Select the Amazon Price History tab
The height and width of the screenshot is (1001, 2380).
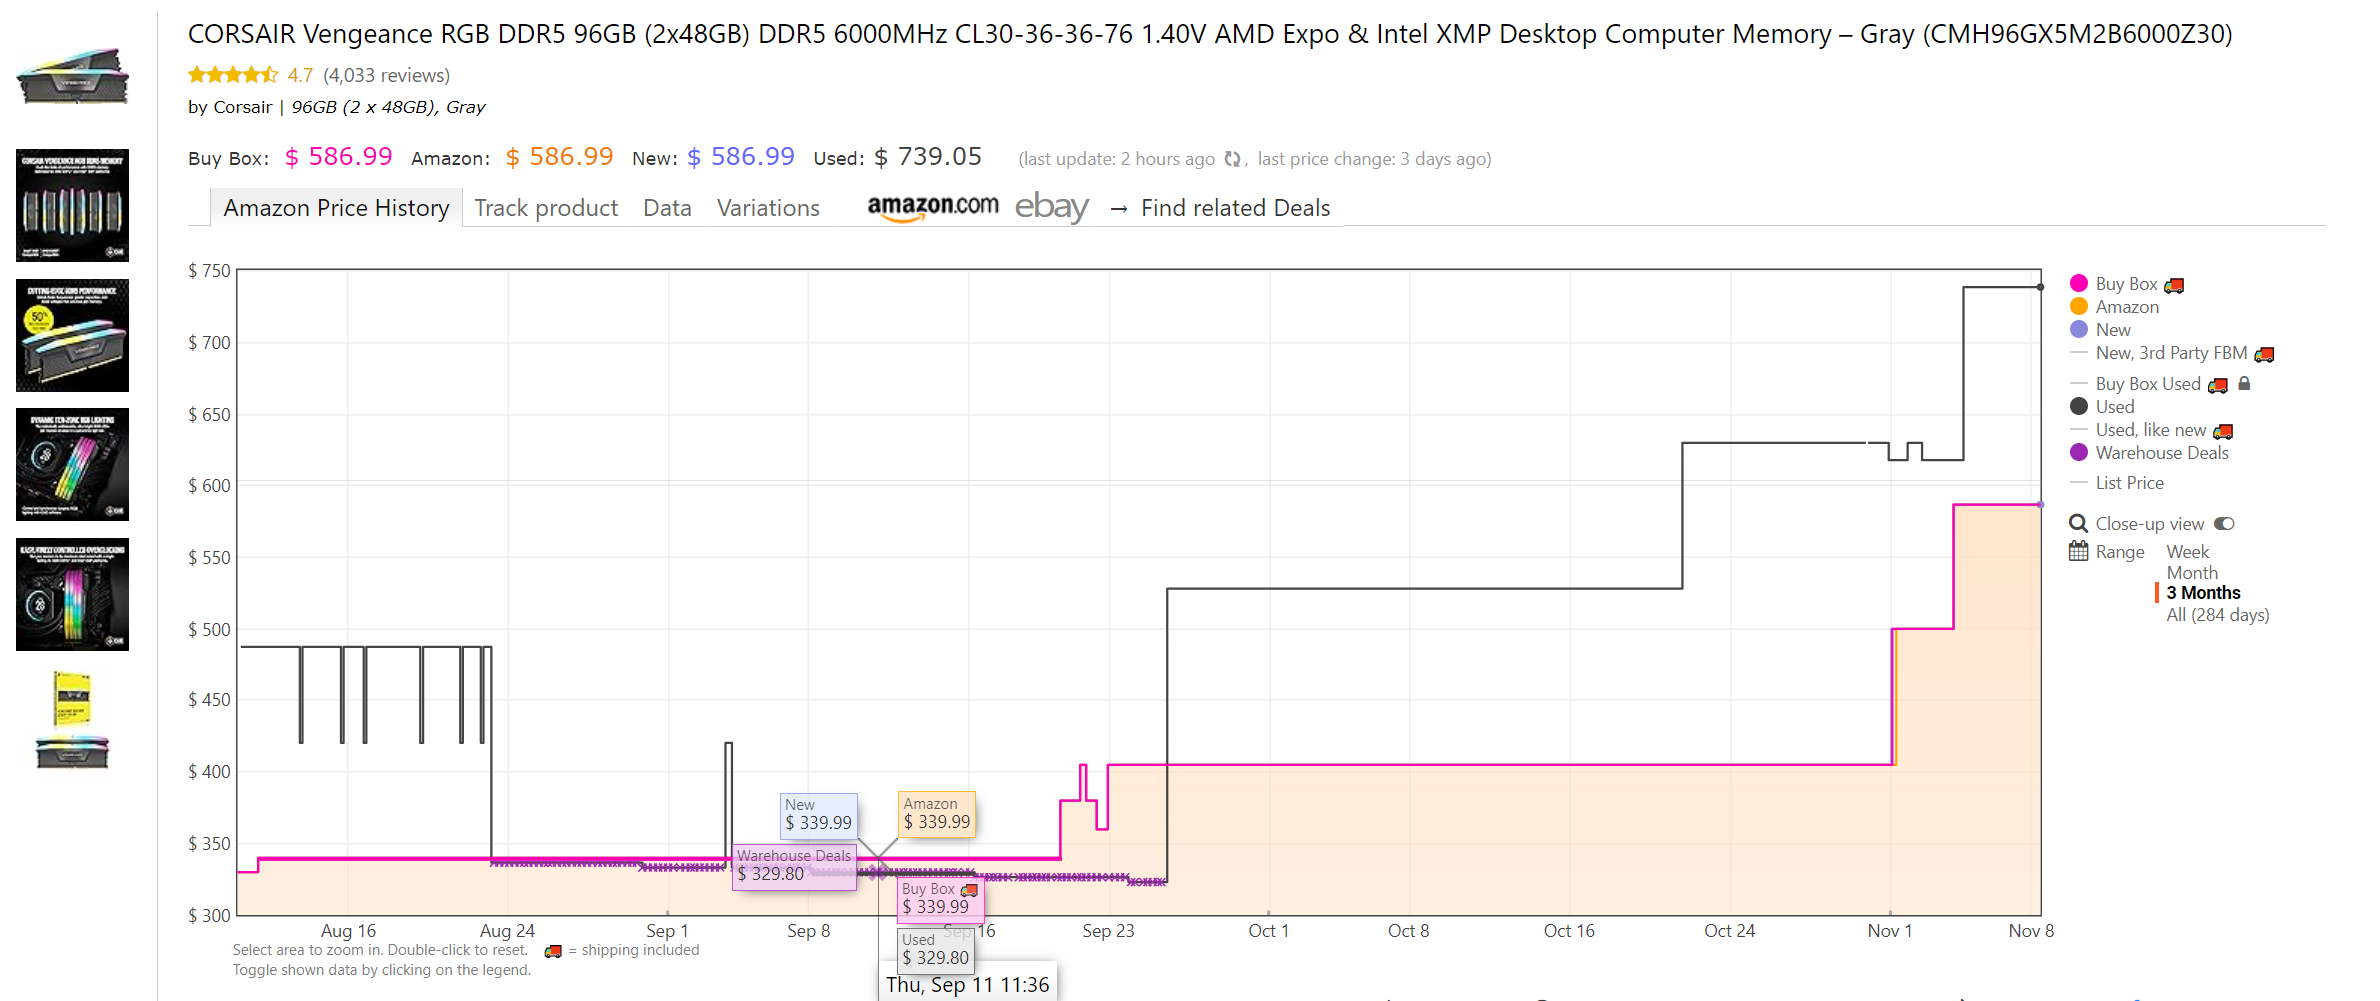pyautogui.click(x=336, y=208)
